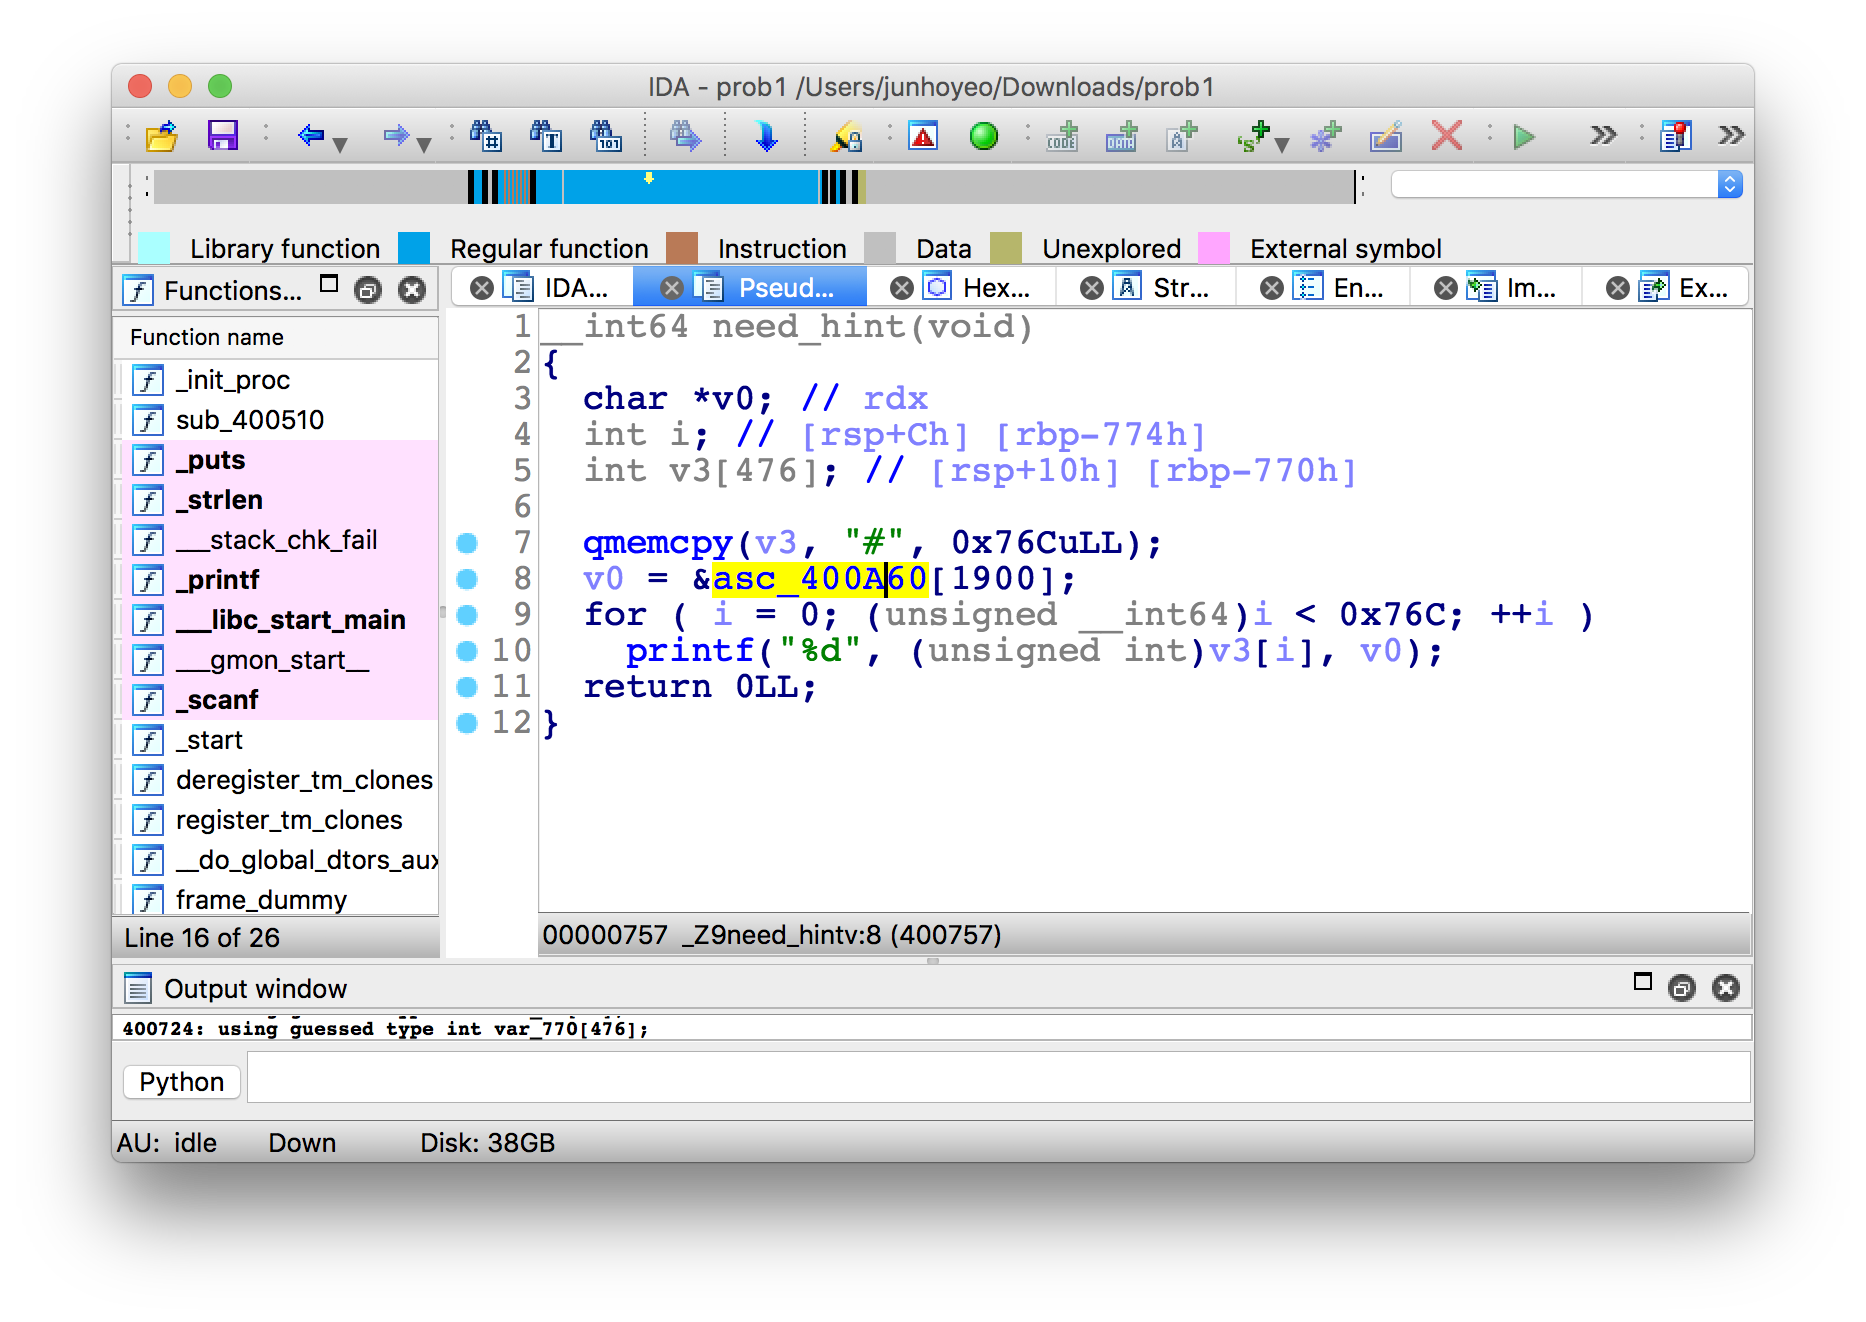The width and height of the screenshot is (1866, 1322).
Task: Save the database with the floppy icon
Action: pyautogui.click(x=222, y=136)
